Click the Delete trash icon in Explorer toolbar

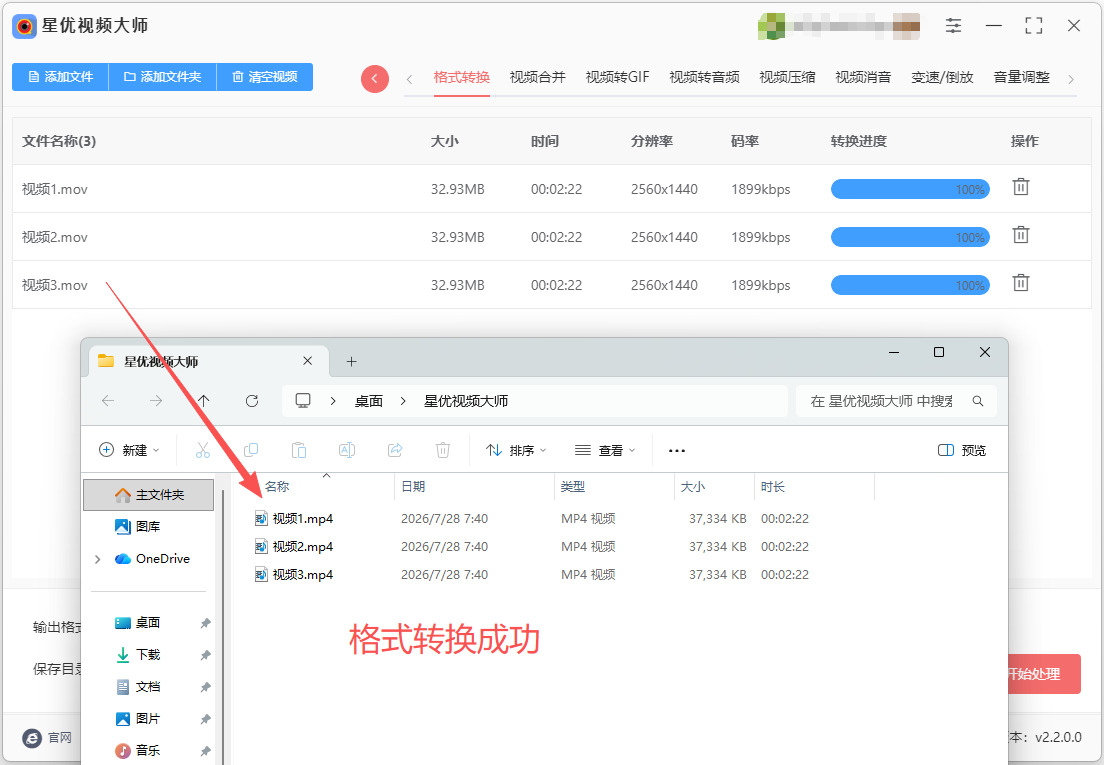(443, 450)
